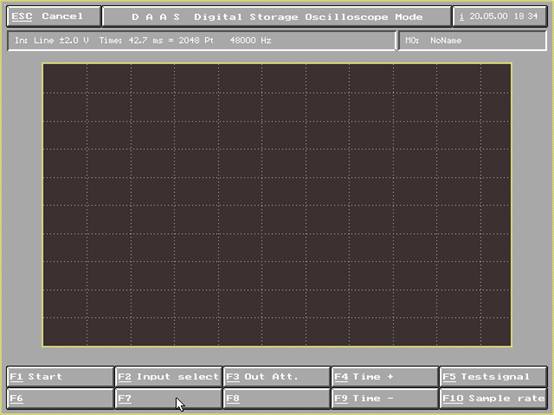Viewport: 554px width, 415px height.
Task: Click the info date and time box
Action: 500,17
